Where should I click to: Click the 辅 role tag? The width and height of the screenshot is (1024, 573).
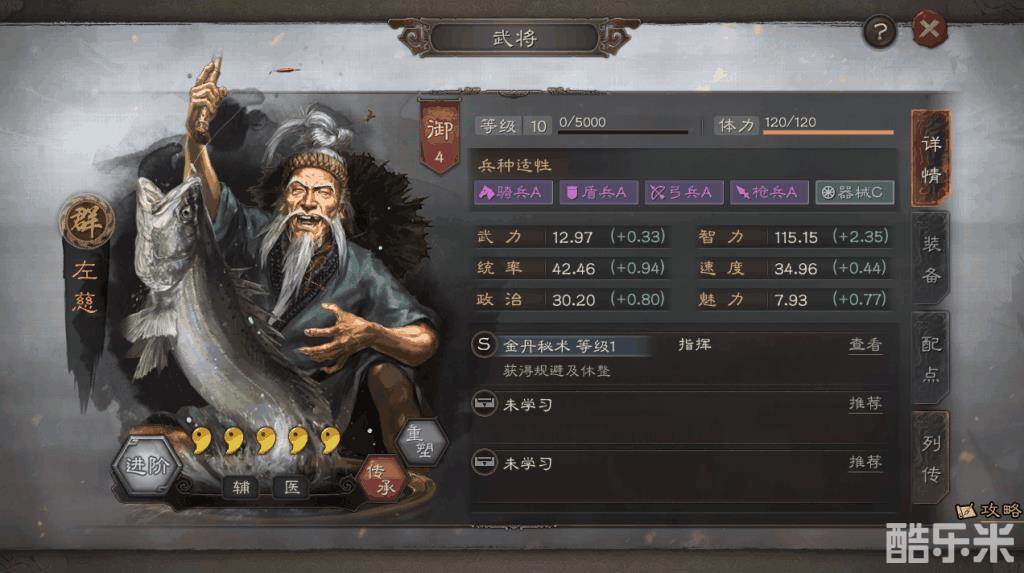241,487
